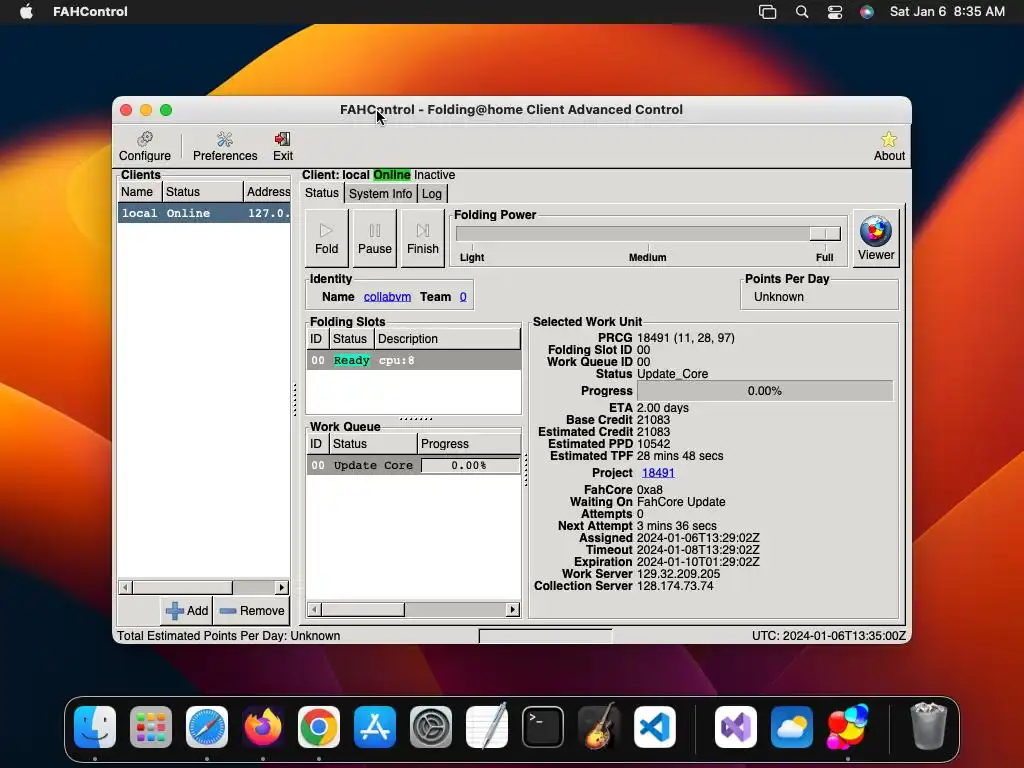Add a new client with Add

(187, 611)
